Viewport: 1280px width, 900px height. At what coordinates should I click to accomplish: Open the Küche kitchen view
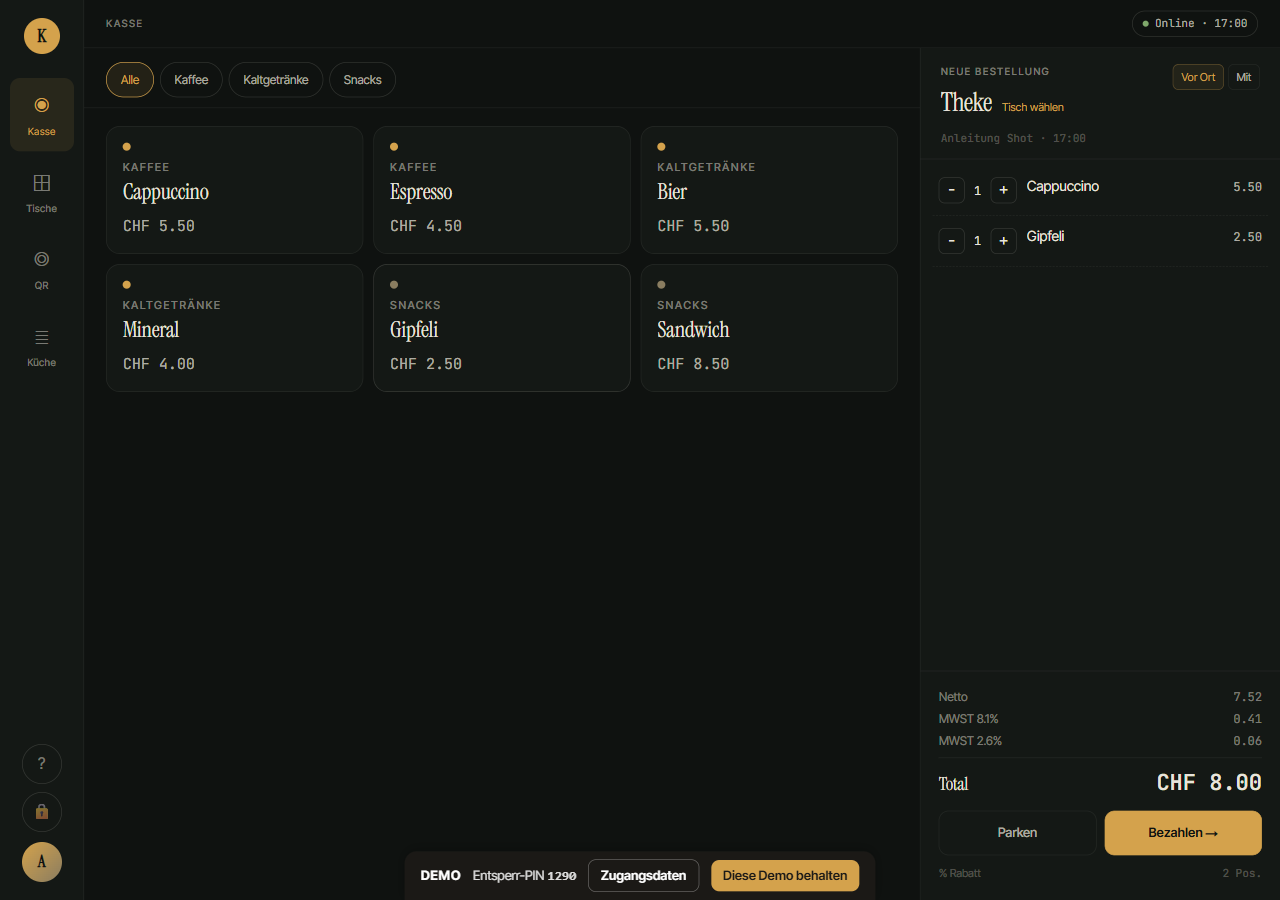(x=42, y=346)
